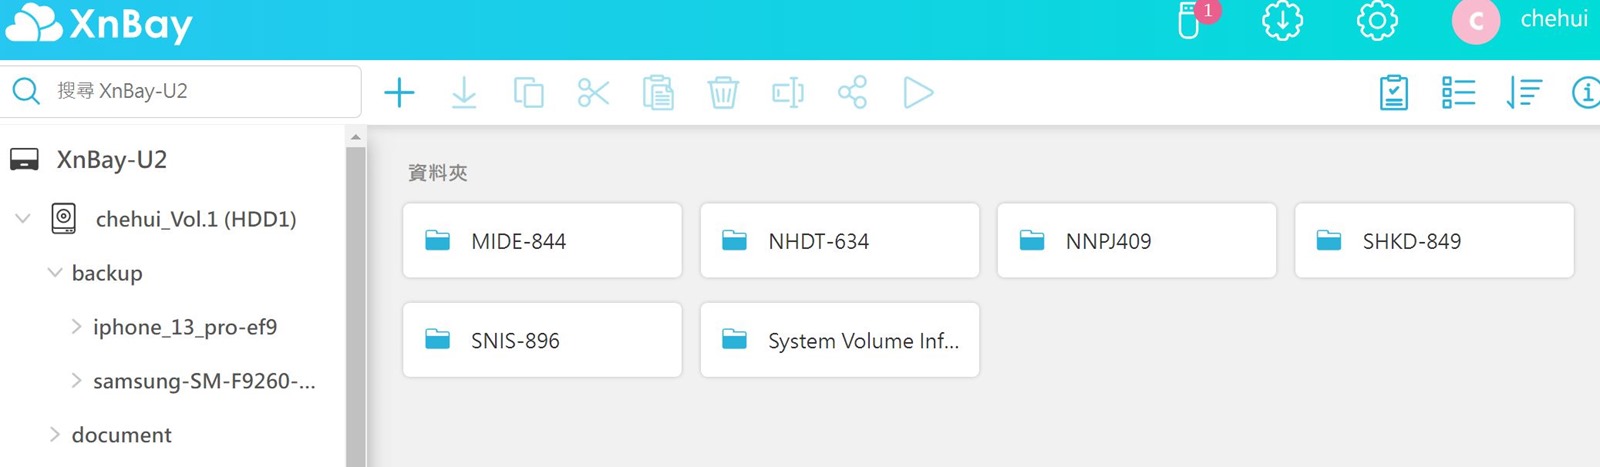1600x467 pixels.
Task: Switch view with list view icon
Action: 1458,93
